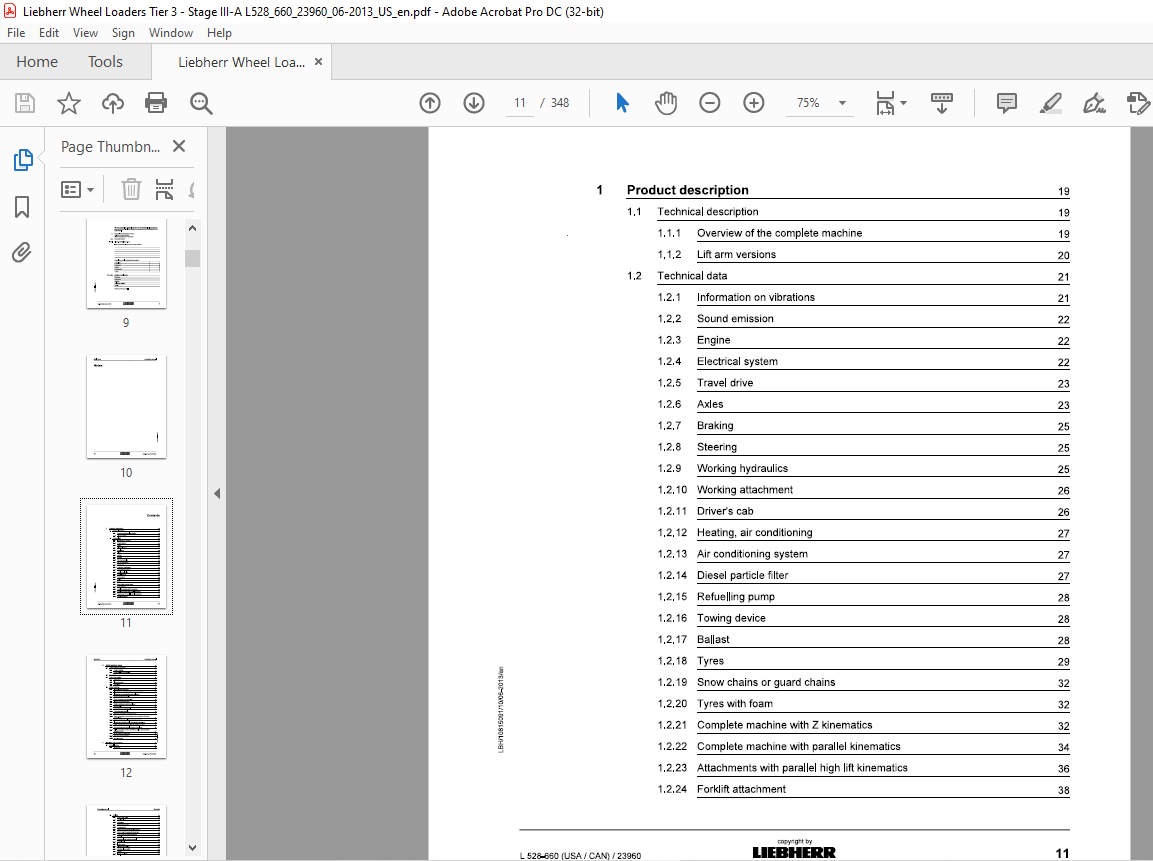Open the File menu
Image resolution: width=1153 pixels, height=861 pixels.
(16, 33)
